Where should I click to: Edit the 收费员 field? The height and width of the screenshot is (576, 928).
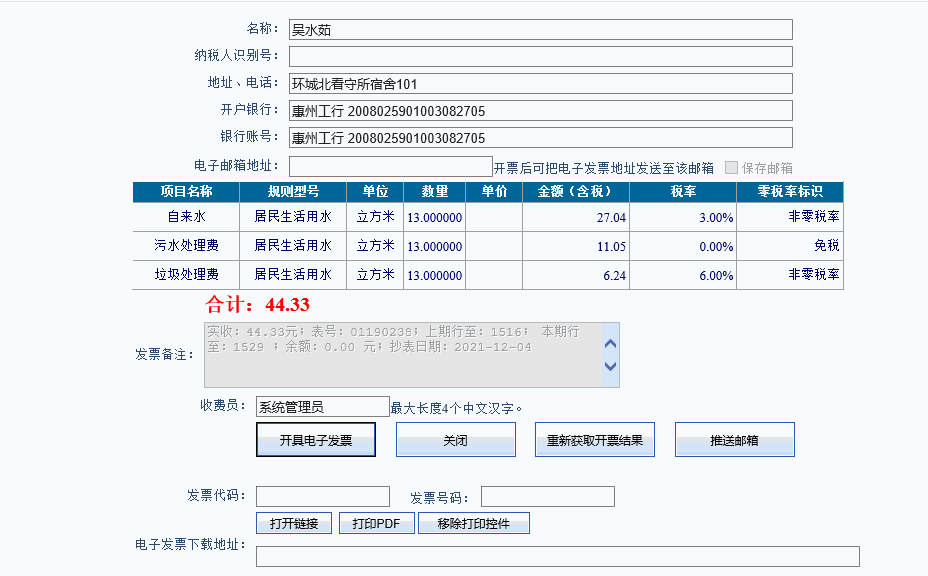[x=322, y=406]
